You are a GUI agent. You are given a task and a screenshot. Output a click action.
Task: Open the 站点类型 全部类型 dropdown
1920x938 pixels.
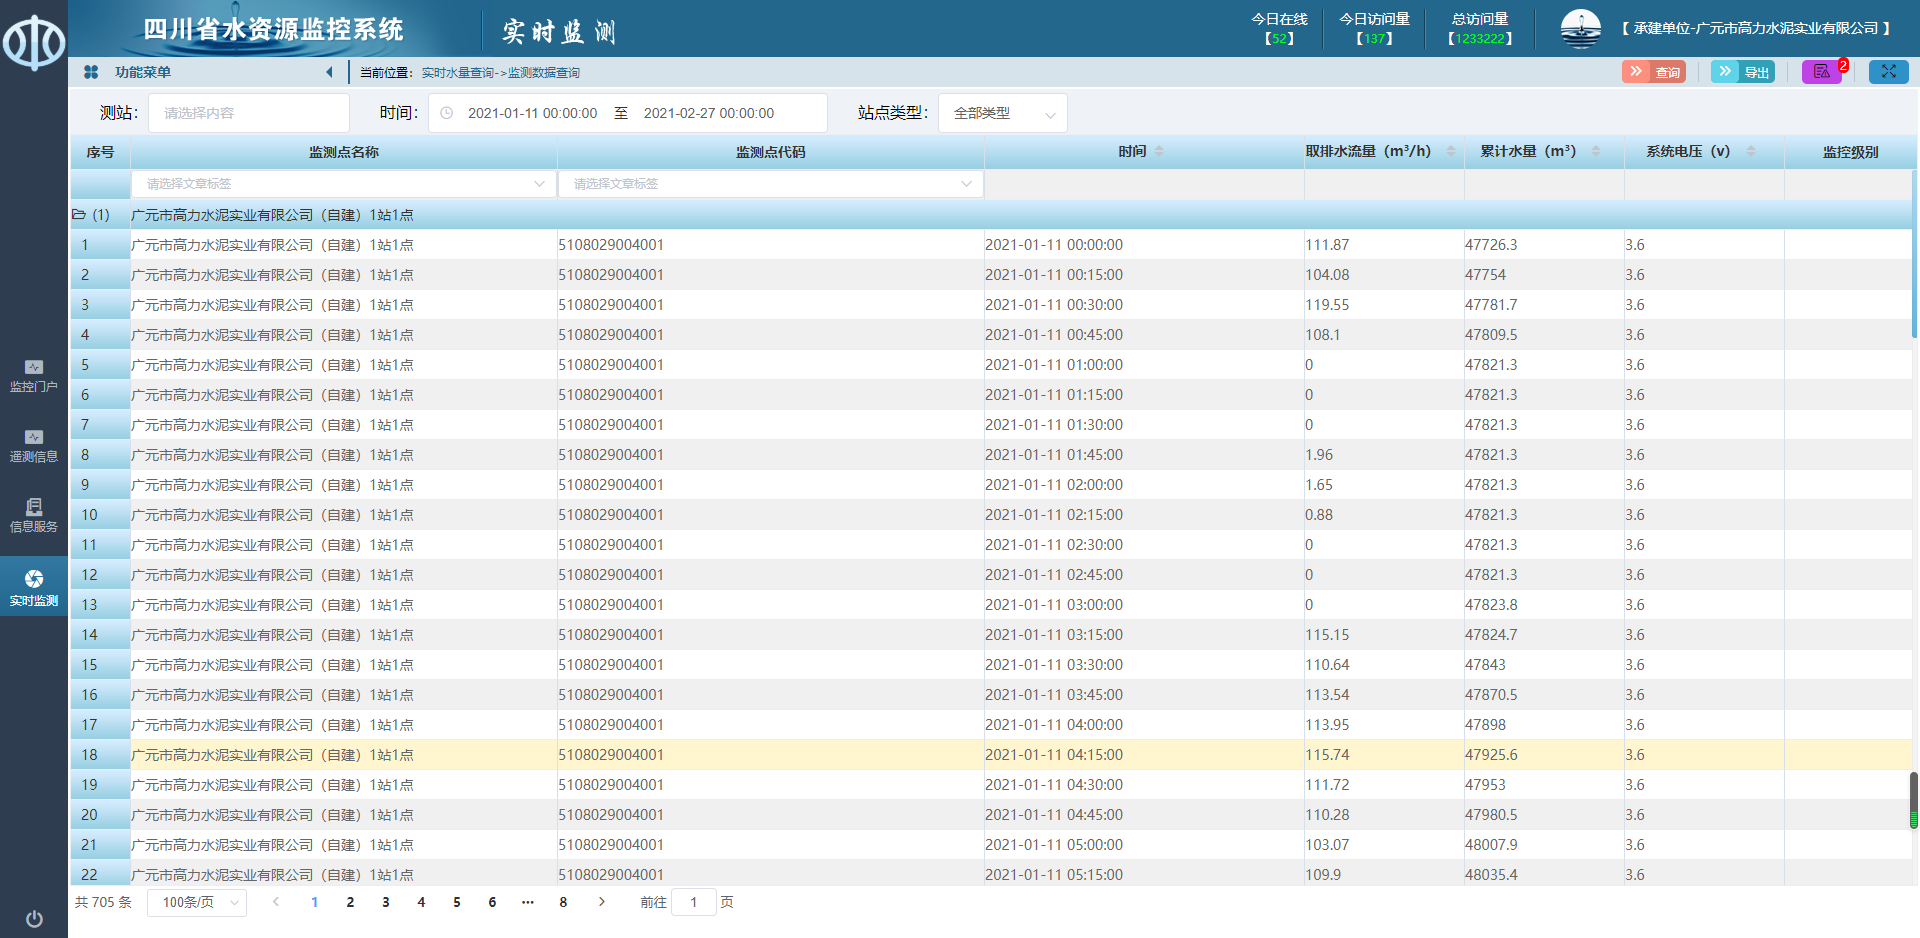tap(1002, 113)
